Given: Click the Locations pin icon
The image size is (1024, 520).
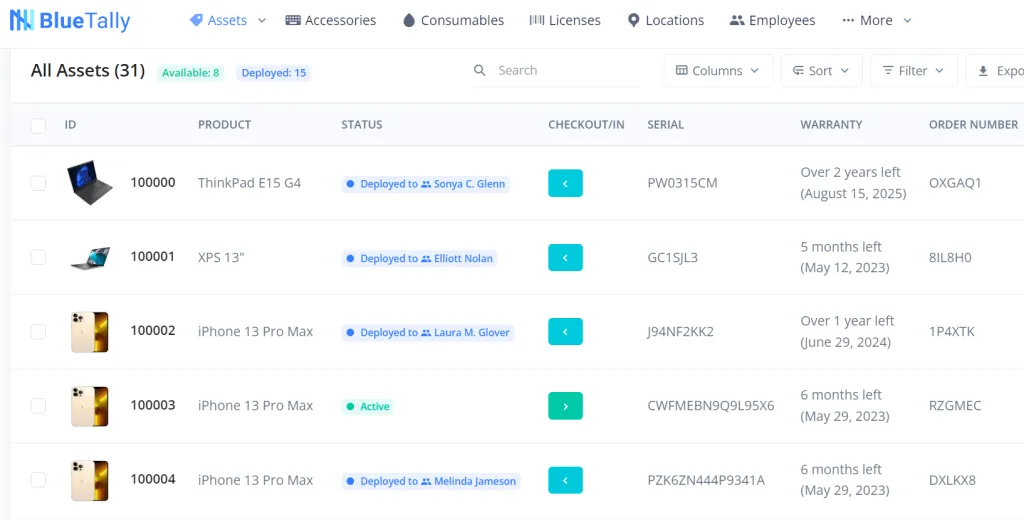Looking at the screenshot, I should [633, 20].
